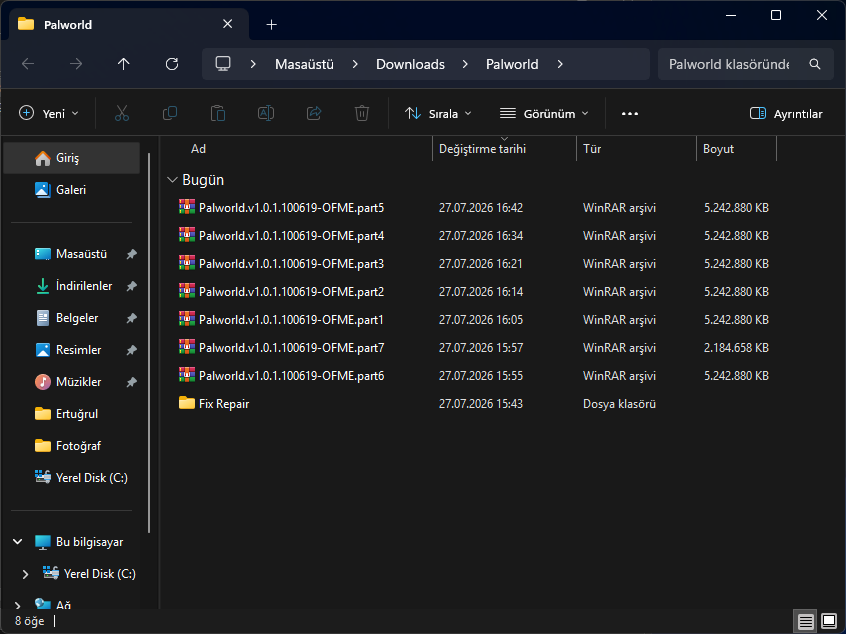Refresh the Palworld folder view
The width and height of the screenshot is (846, 634).
point(172,64)
